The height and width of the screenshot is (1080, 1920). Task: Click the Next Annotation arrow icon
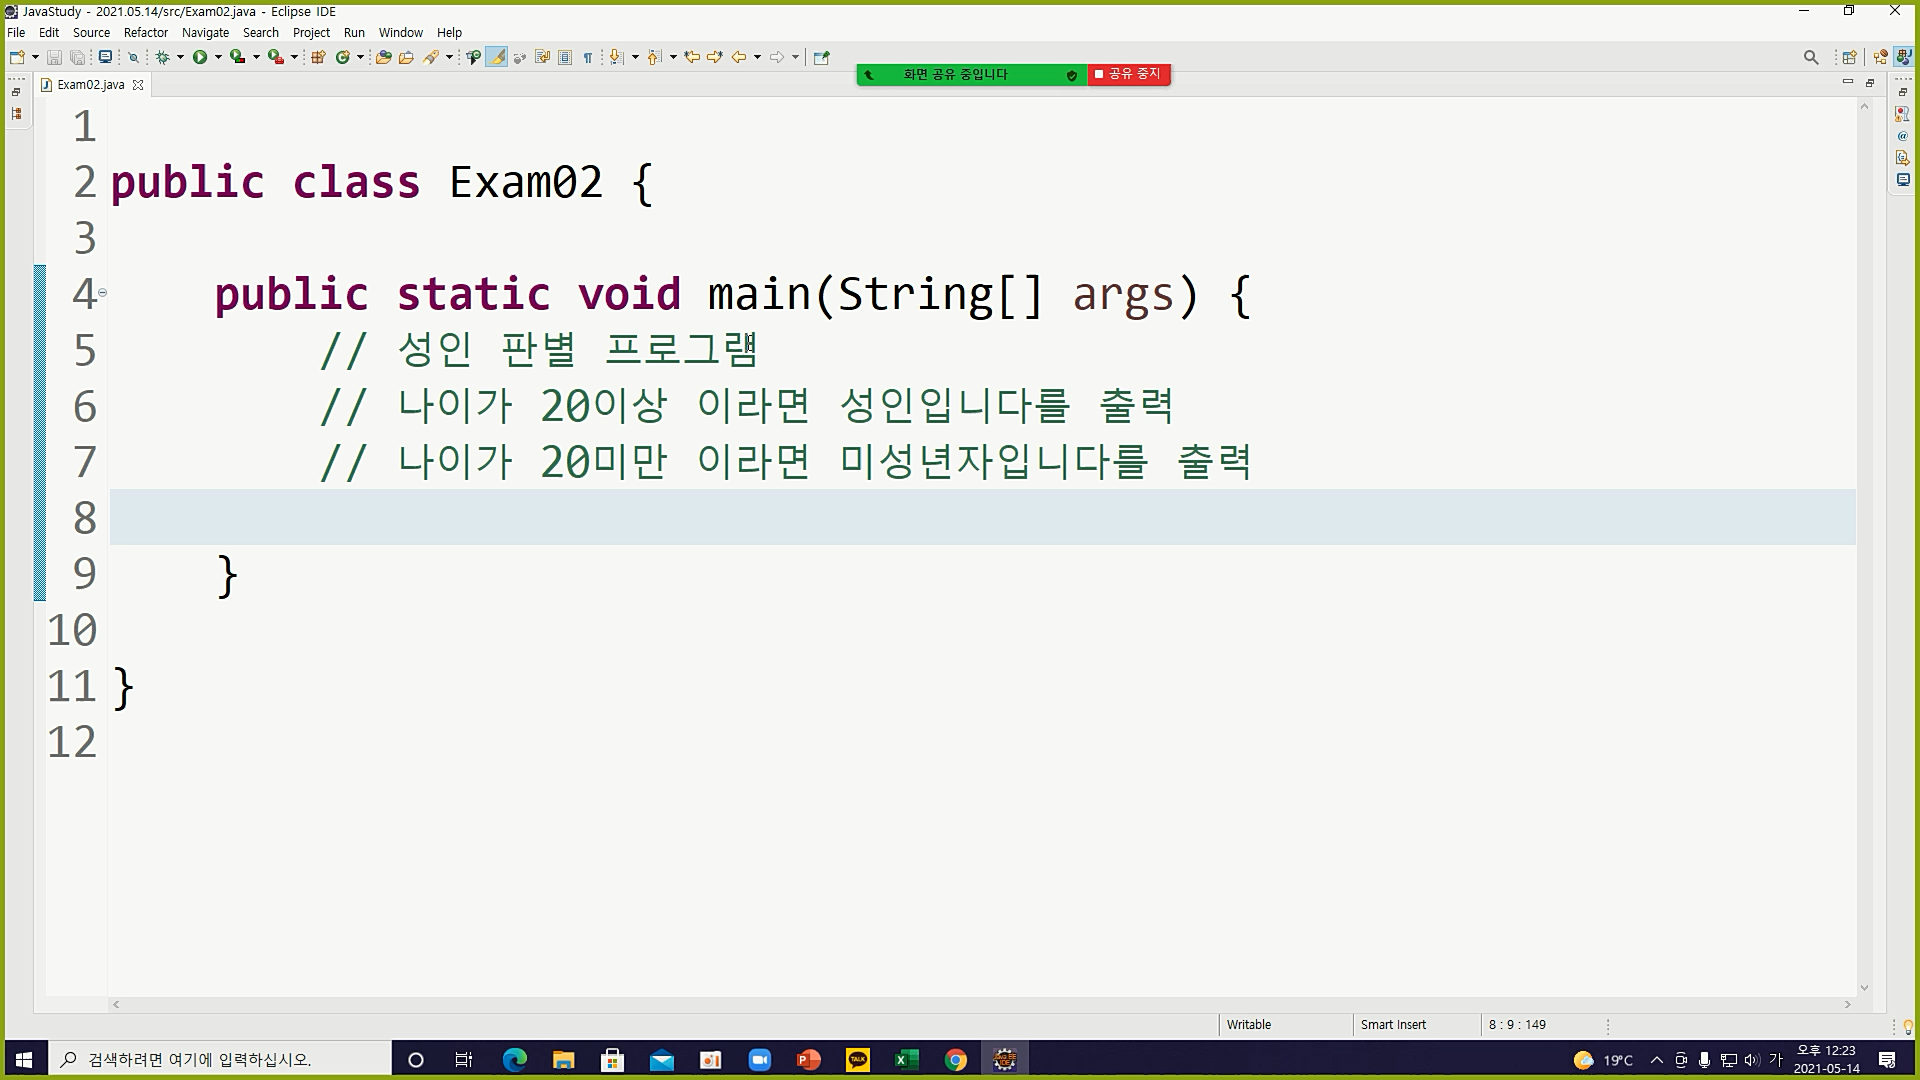(x=617, y=57)
